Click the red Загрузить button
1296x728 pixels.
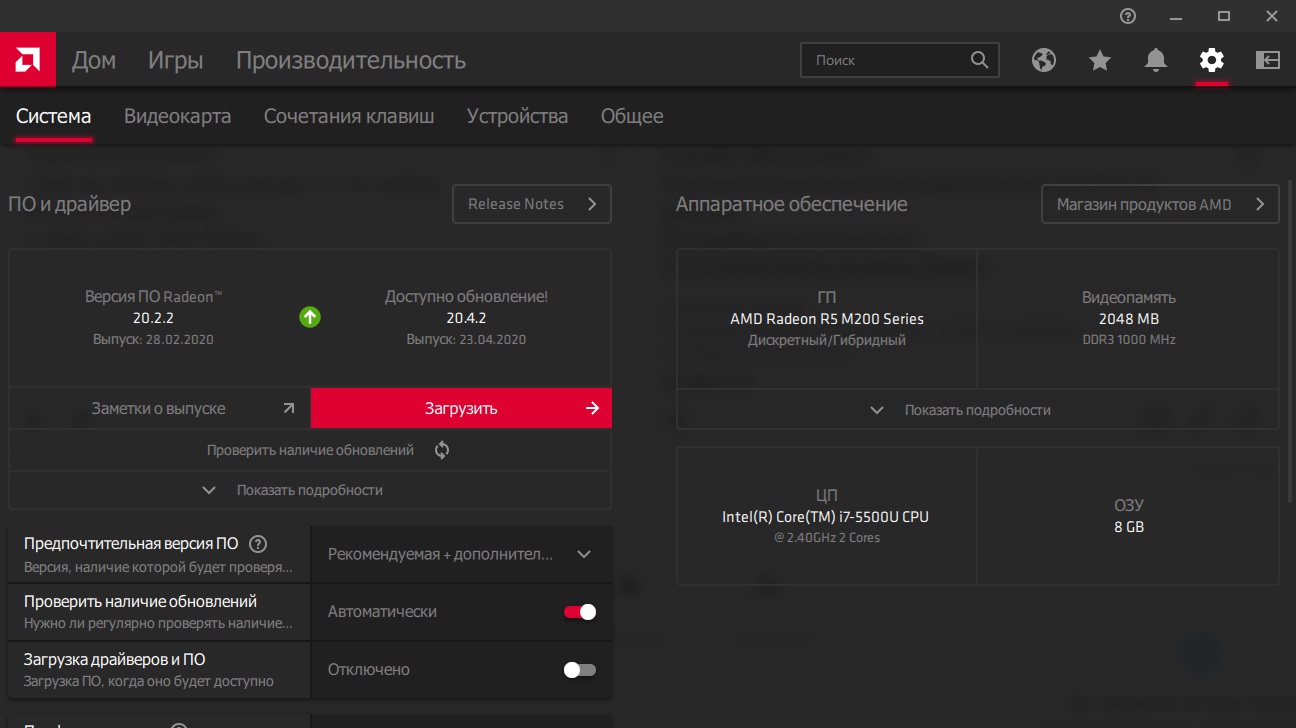[x=461, y=408]
